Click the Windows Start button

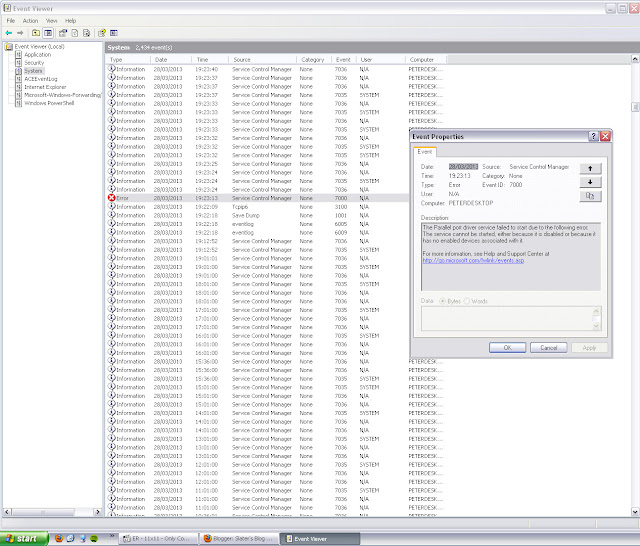point(24,539)
